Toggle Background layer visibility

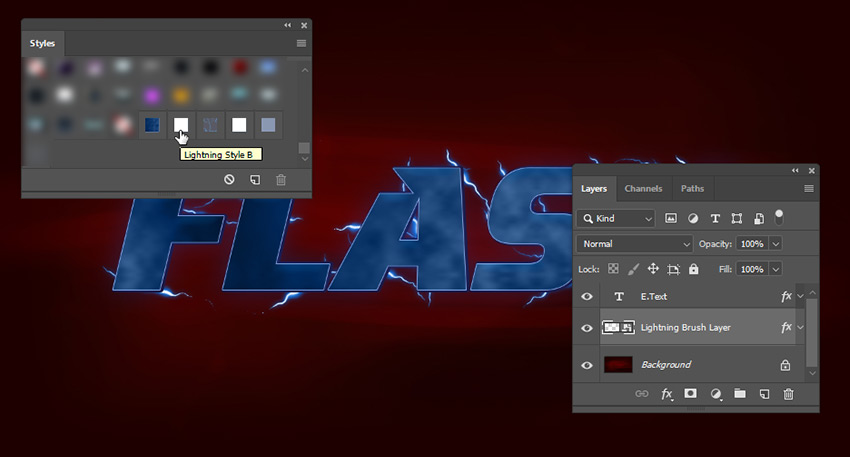coord(587,365)
